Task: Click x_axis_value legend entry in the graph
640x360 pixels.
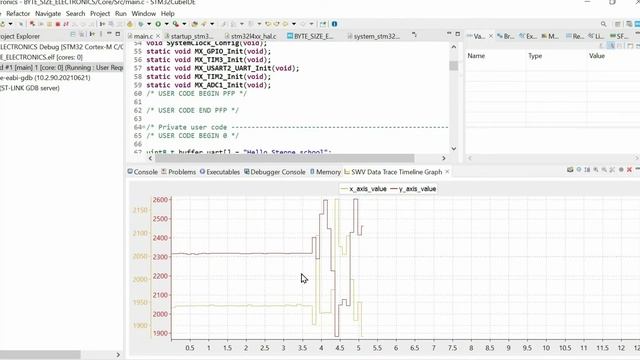Action: point(364,189)
